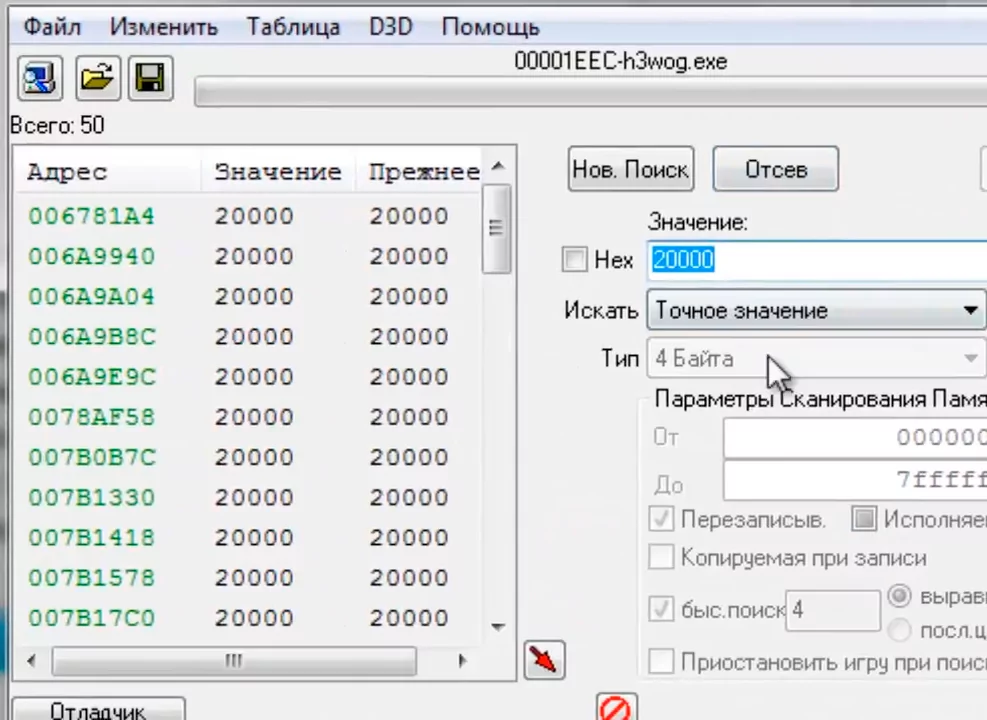
Task: Click the open folder icon in toolbar
Action: pyautogui.click(x=98, y=79)
